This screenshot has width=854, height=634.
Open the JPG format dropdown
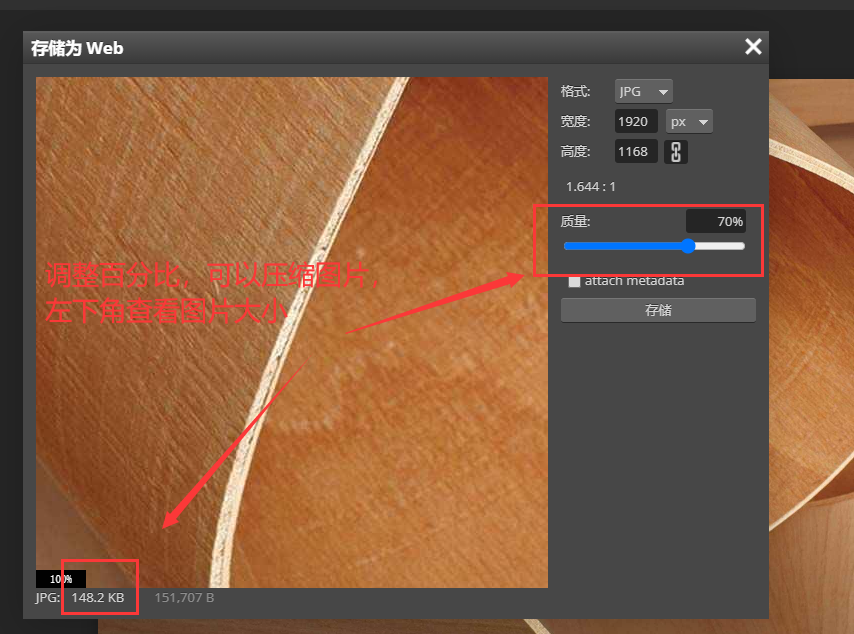pyautogui.click(x=644, y=91)
